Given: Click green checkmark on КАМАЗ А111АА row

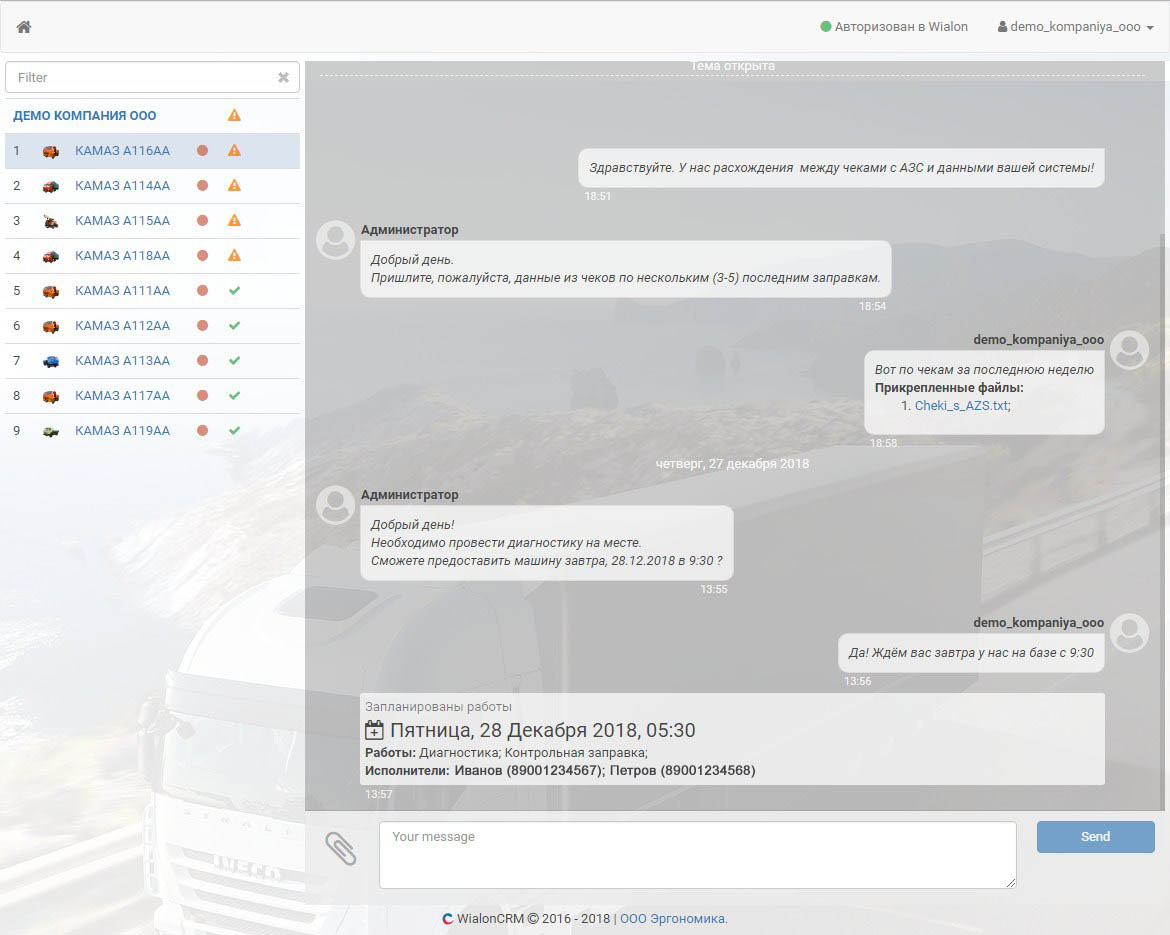Looking at the screenshot, I should coord(234,291).
